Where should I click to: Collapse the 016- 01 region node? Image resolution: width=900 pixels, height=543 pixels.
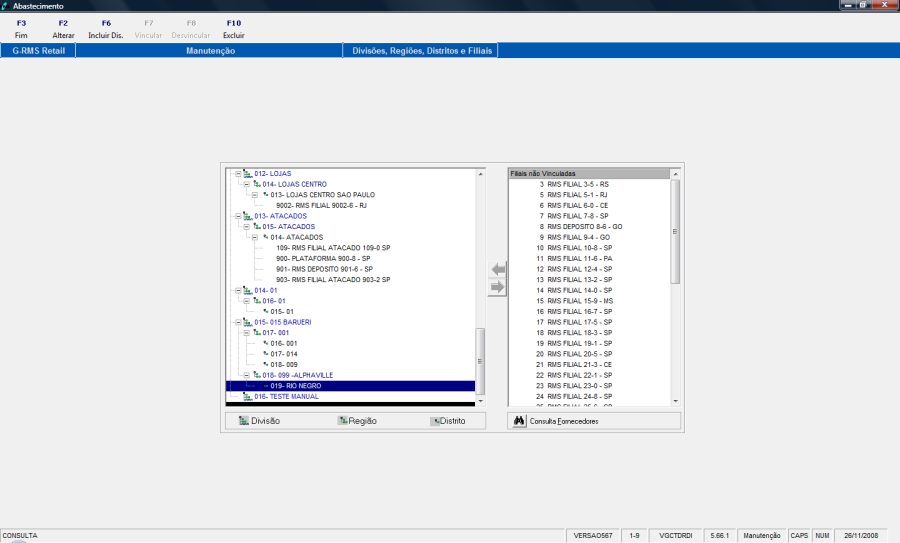(x=247, y=301)
